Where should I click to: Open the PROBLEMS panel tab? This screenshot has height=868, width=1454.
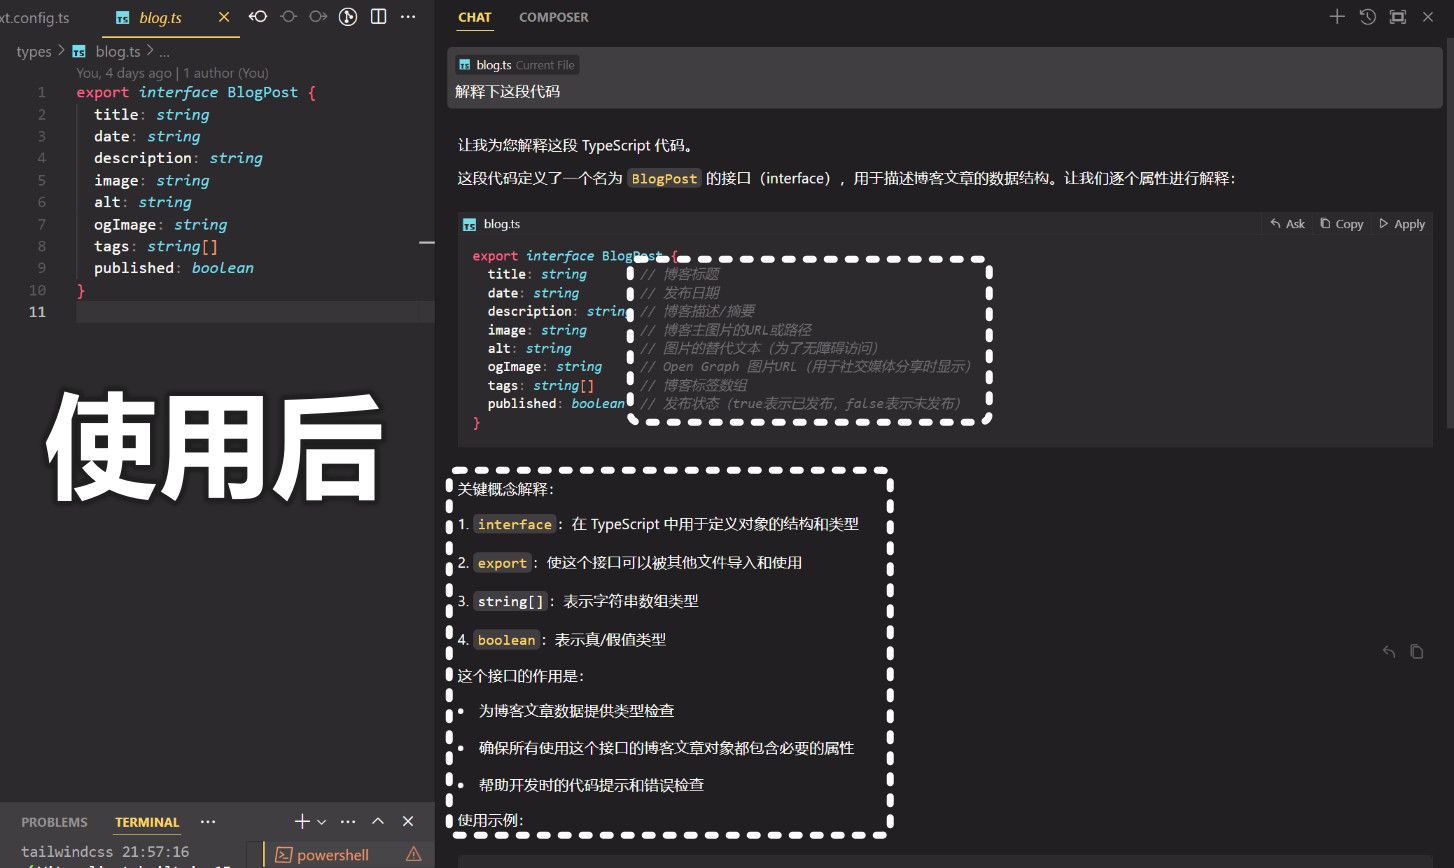tap(54, 822)
